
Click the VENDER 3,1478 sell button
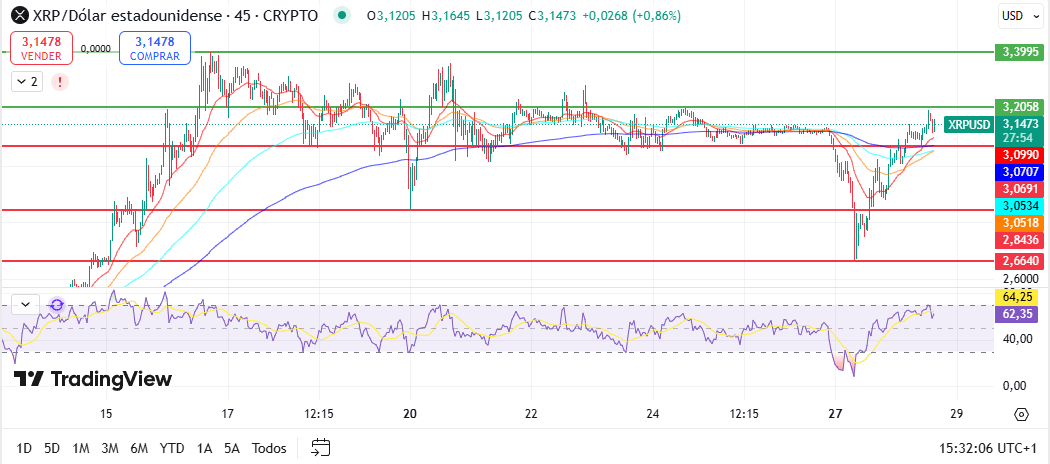(x=41, y=48)
